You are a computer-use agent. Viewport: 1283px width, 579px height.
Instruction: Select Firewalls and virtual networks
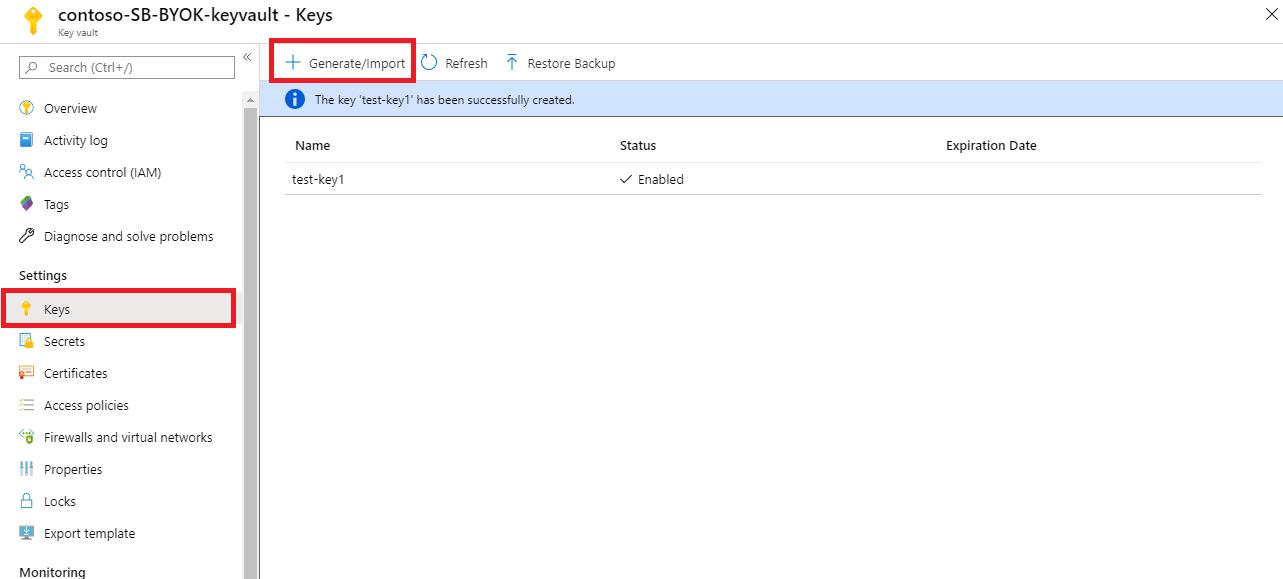pyautogui.click(x=127, y=437)
